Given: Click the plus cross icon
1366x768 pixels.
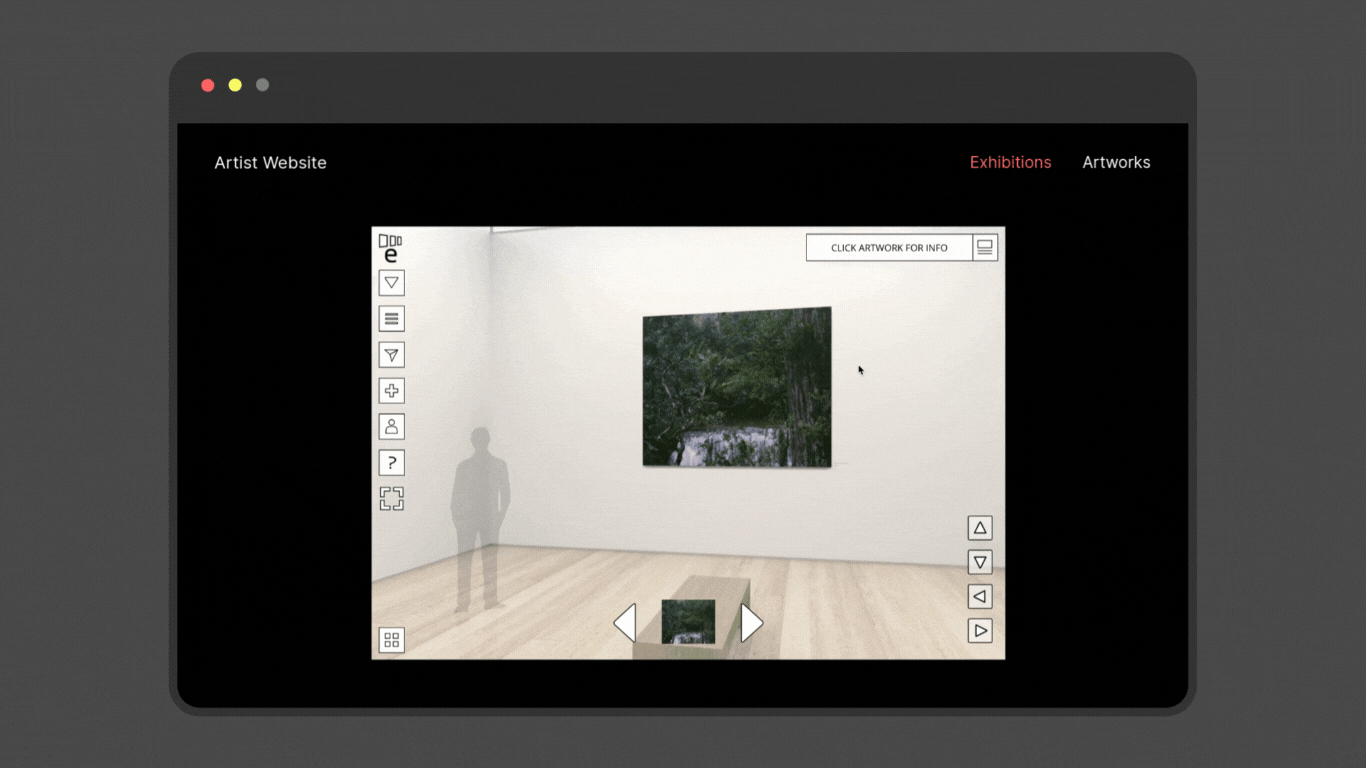Looking at the screenshot, I should click(392, 391).
